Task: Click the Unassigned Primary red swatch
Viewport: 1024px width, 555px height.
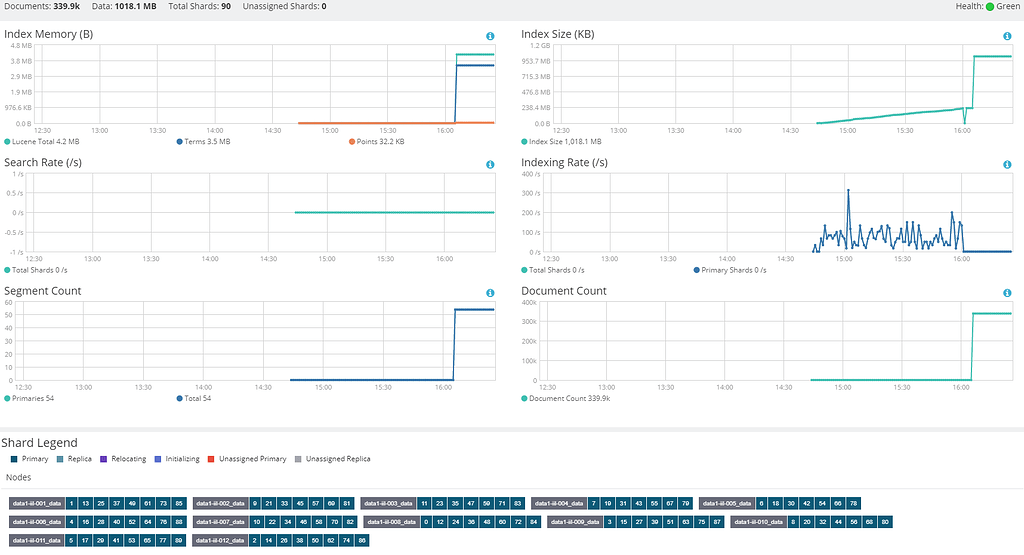Action: pos(211,459)
